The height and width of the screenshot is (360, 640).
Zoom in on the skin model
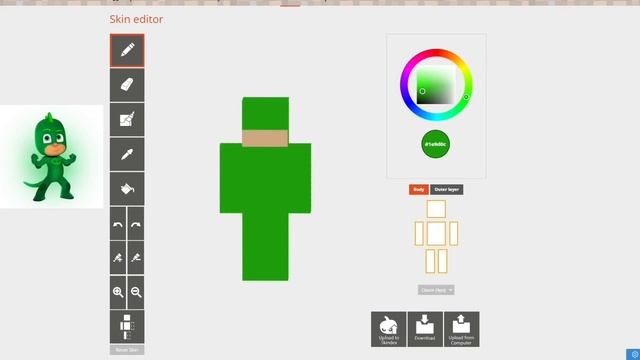click(x=118, y=292)
